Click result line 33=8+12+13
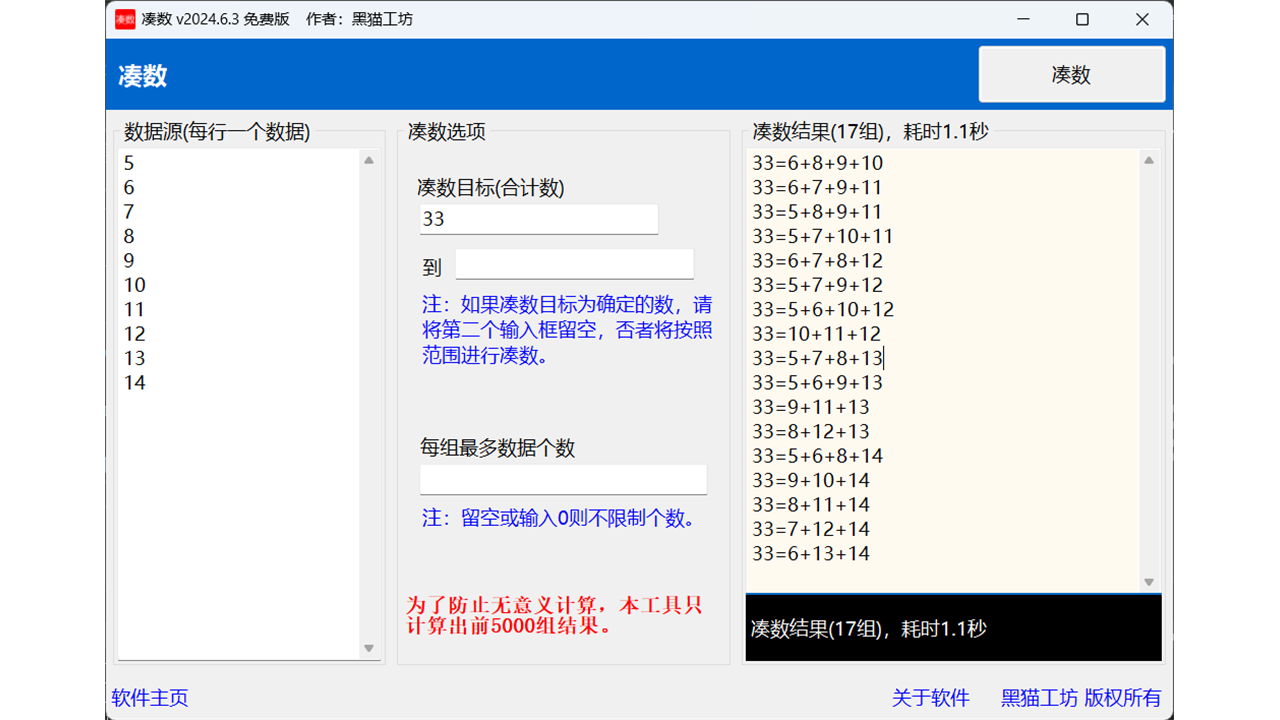 pos(811,432)
